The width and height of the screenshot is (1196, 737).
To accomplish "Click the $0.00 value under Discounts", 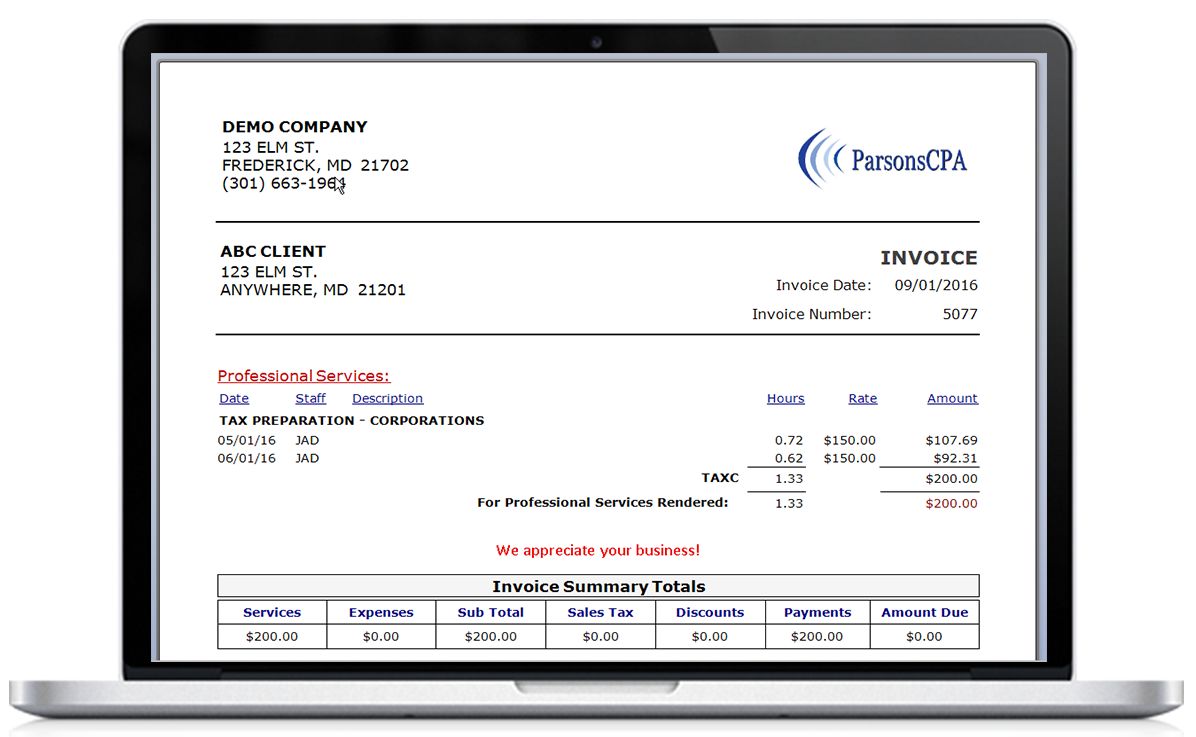I will click(710, 636).
